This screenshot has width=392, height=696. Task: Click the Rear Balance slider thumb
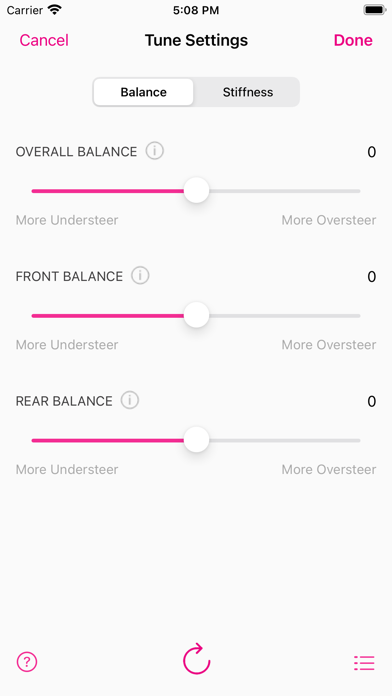point(196,440)
